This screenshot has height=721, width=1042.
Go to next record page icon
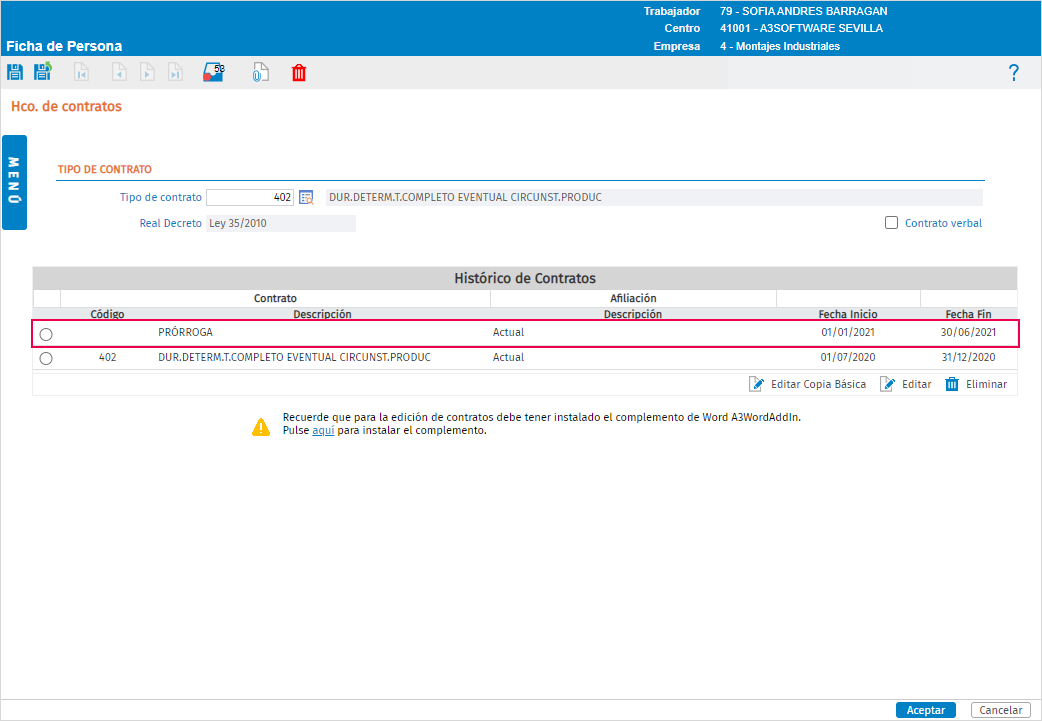pos(148,72)
